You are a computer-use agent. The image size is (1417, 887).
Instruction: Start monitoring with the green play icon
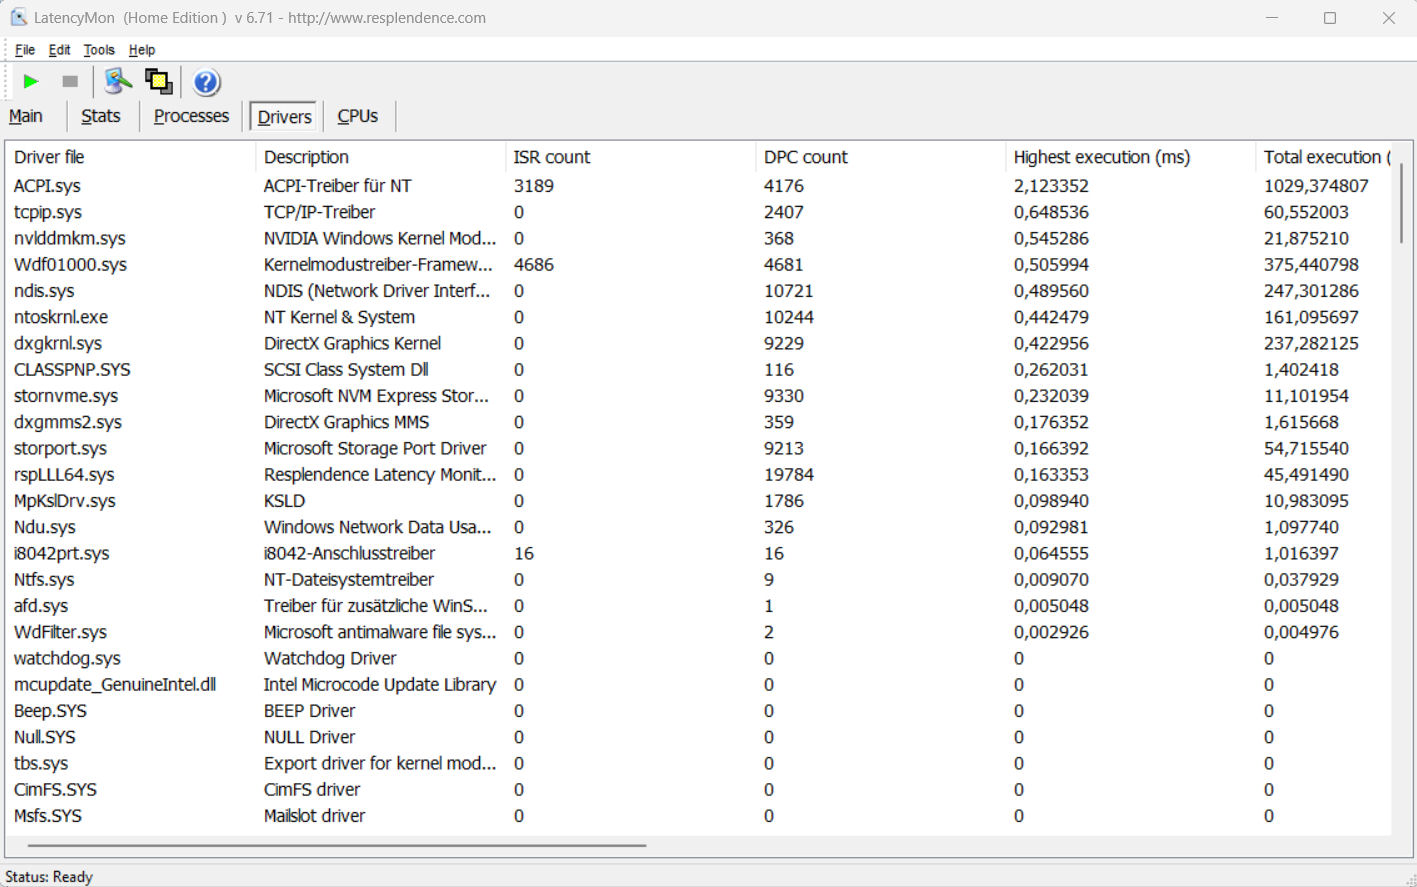(31, 82)
